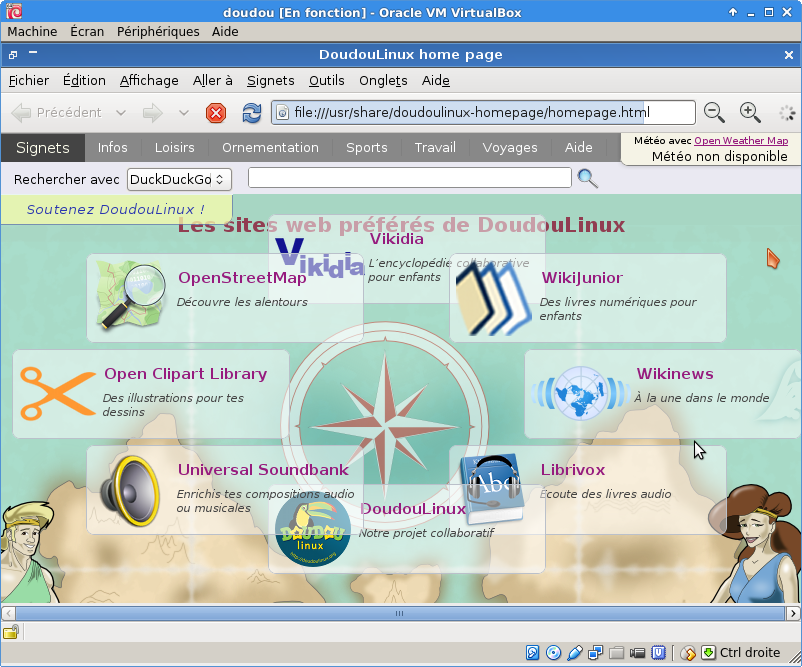Click Librivox book with headphones icon
Image resolution: width=802 pixels, height=667 pixels.
[492, 489]
